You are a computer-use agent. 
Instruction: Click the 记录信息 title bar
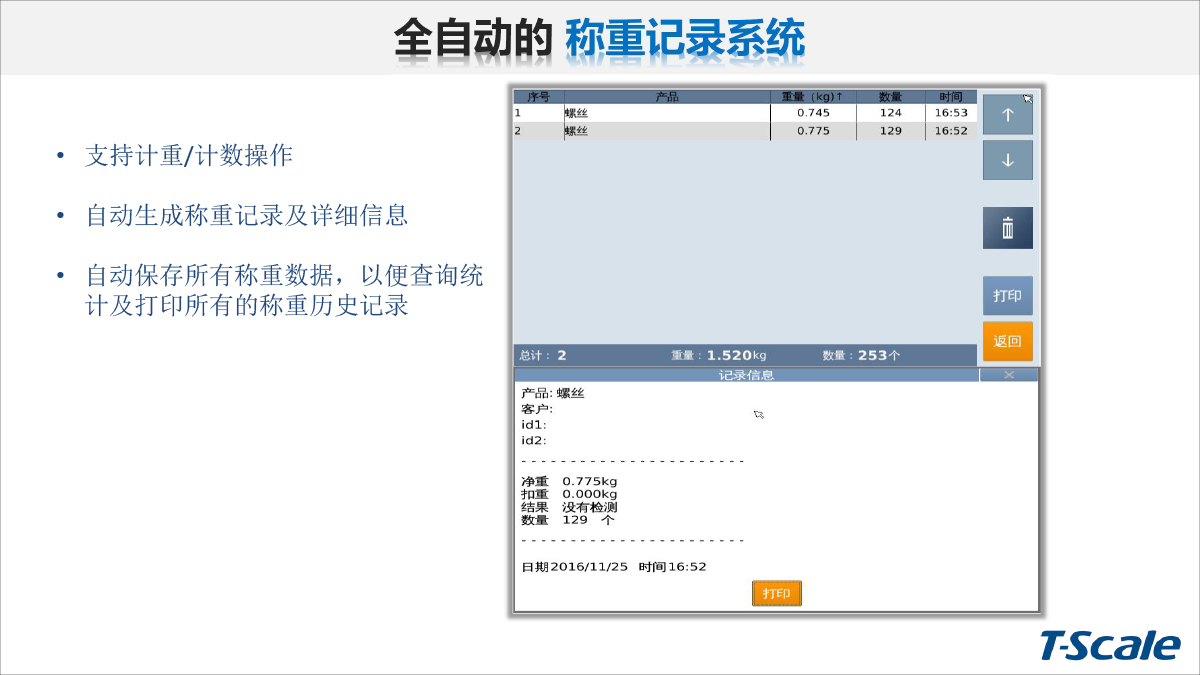pos(745,375)
